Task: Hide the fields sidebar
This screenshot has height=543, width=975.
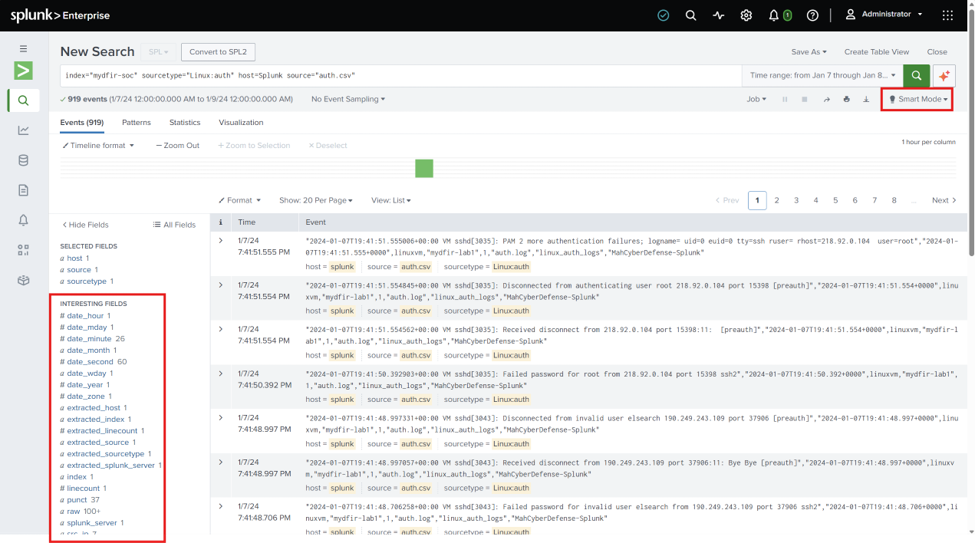Action: (x=85, y=225)
